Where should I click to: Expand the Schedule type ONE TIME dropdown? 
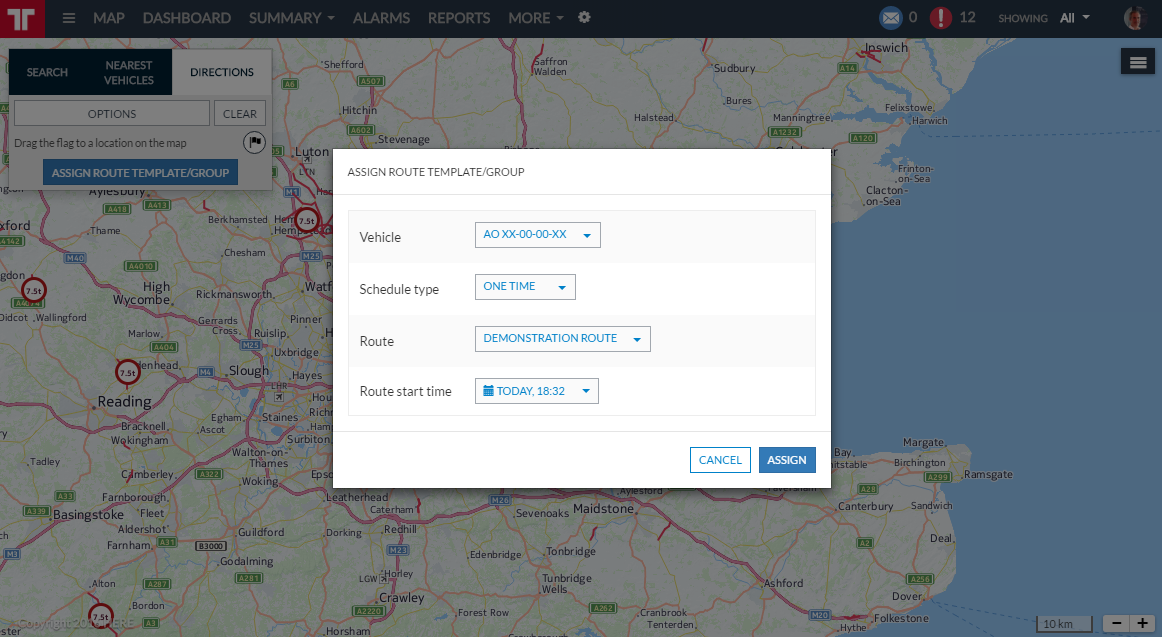pos(525,287)
